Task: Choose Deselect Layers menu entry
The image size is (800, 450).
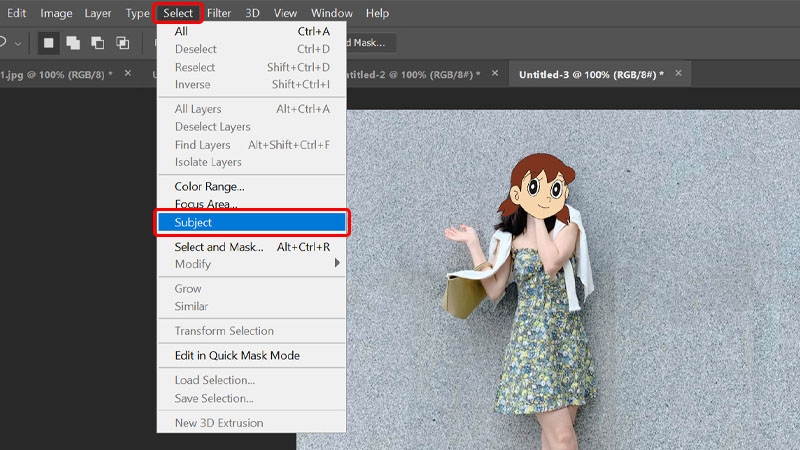Action: (x=252, y=127)
